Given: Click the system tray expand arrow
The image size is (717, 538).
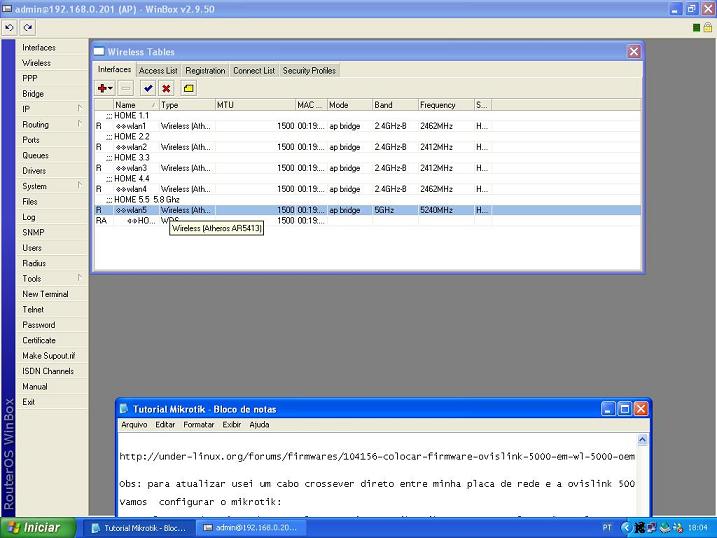Looking at the screenshot, I should tap(625, 528).
